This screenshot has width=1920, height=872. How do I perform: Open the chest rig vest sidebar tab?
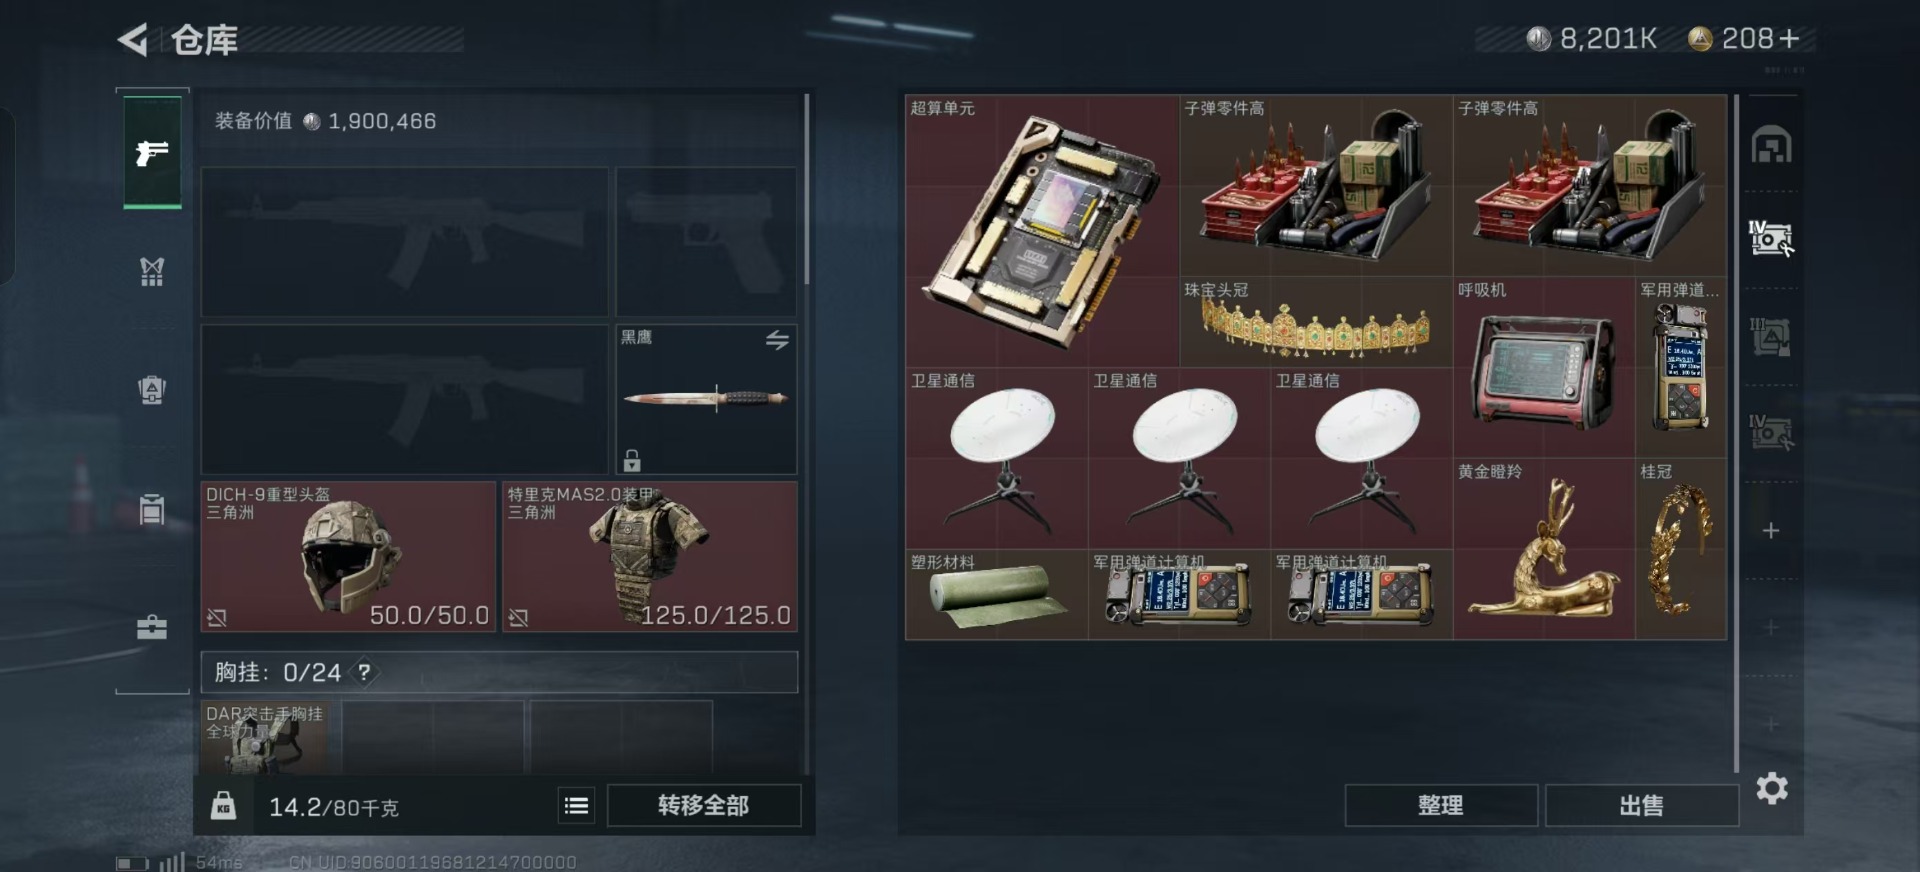tap(152, 271)
